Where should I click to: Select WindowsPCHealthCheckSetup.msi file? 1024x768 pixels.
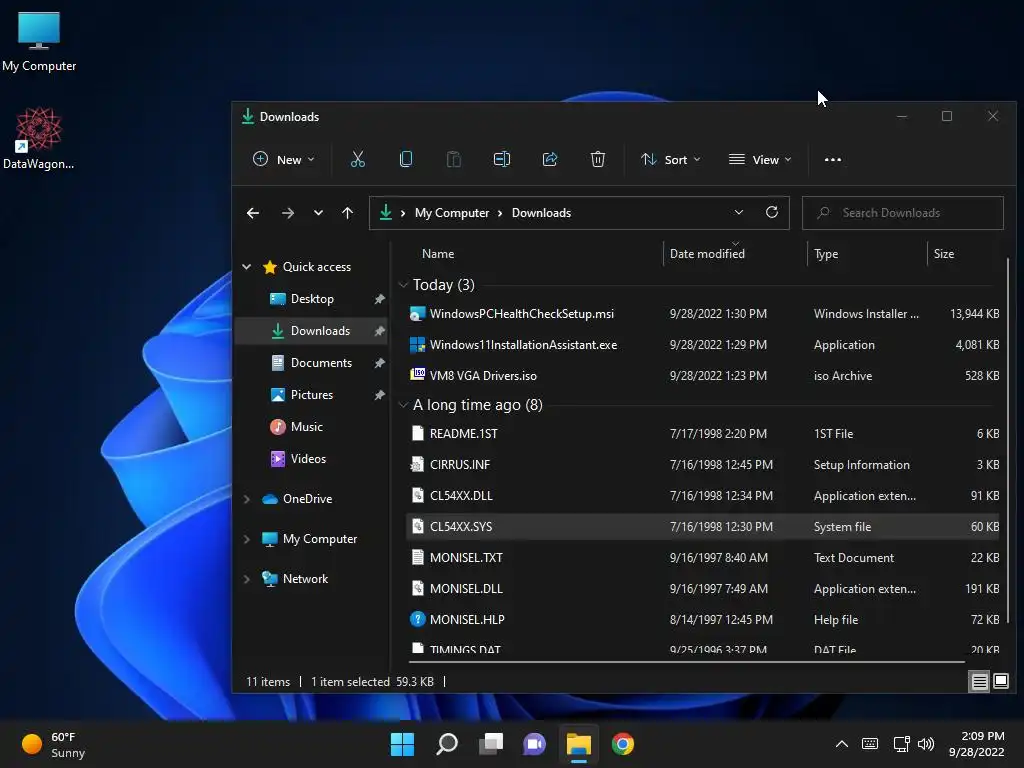(x=703, y=313)
